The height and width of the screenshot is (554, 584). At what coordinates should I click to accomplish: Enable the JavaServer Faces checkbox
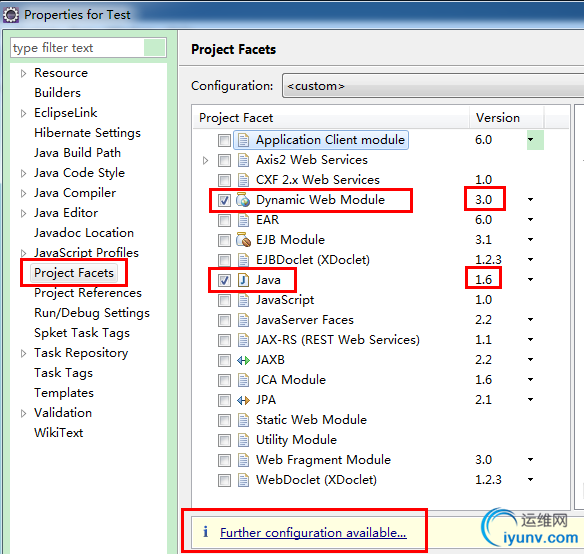pyautogui.click(x=224, y=320)
